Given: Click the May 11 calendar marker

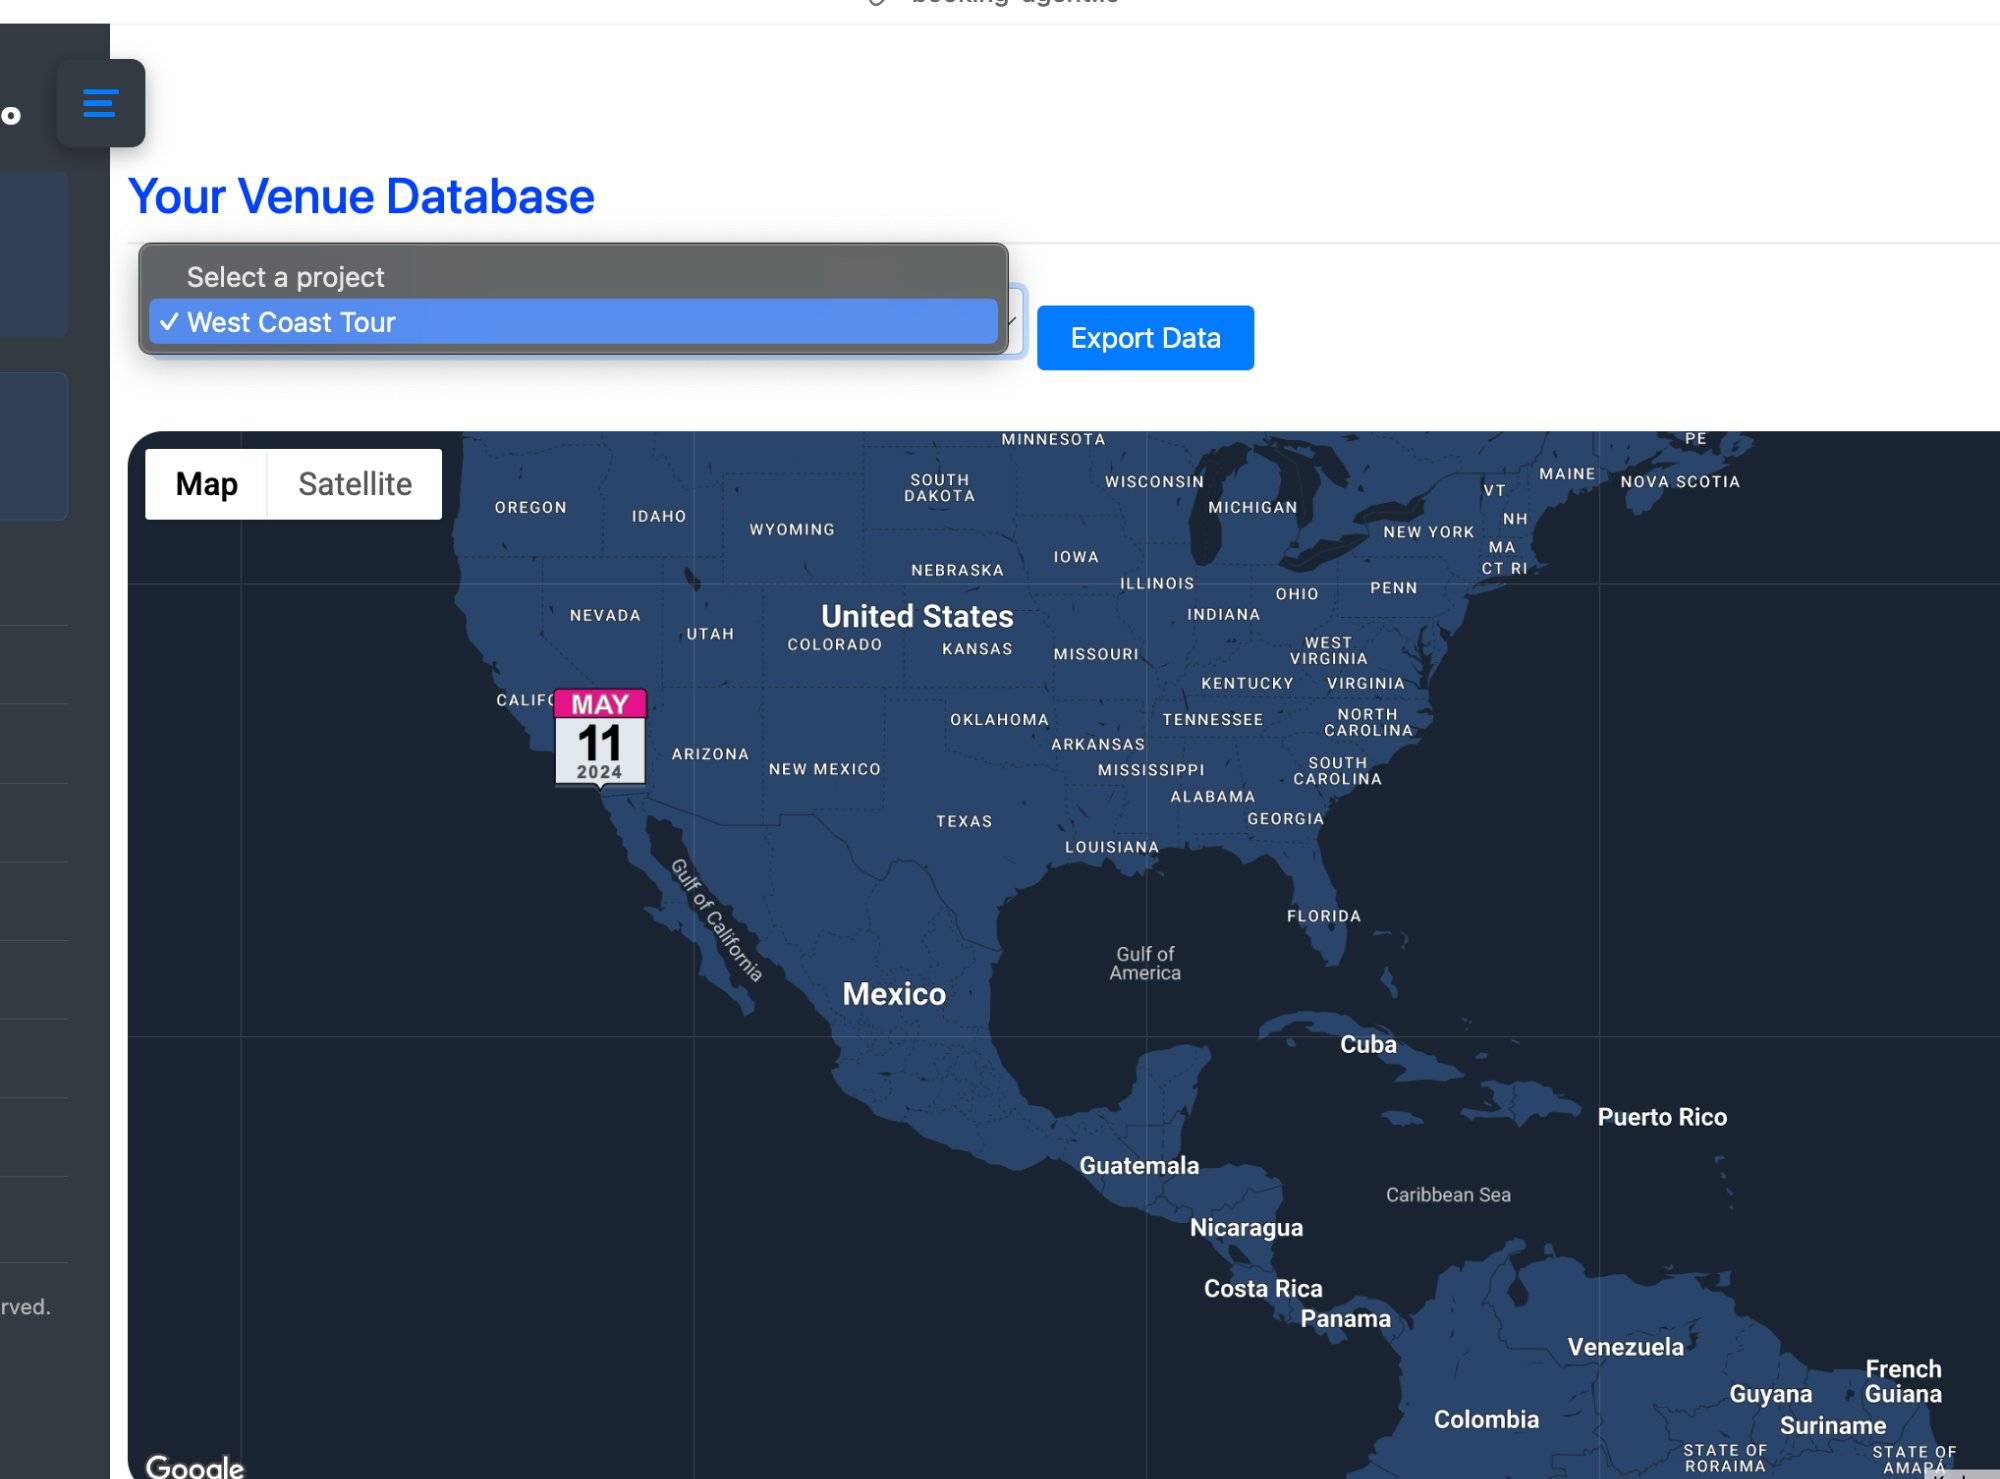Looking at the screenshot, I should 598,737.
